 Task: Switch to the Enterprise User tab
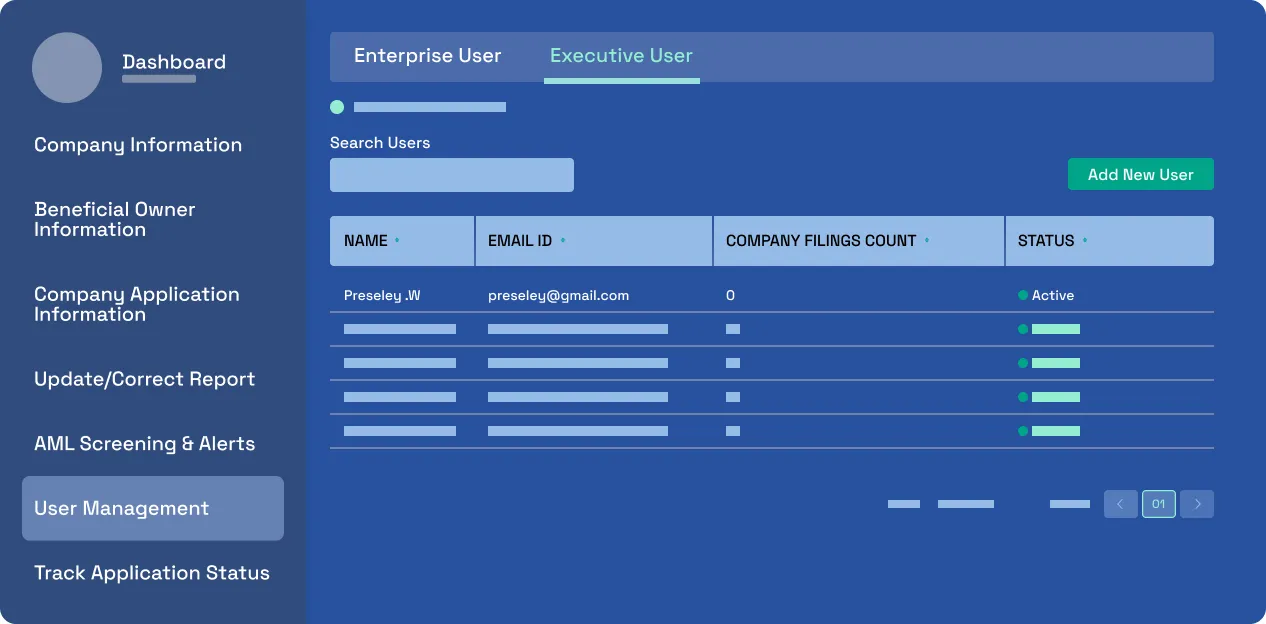(x=427, y=56)
